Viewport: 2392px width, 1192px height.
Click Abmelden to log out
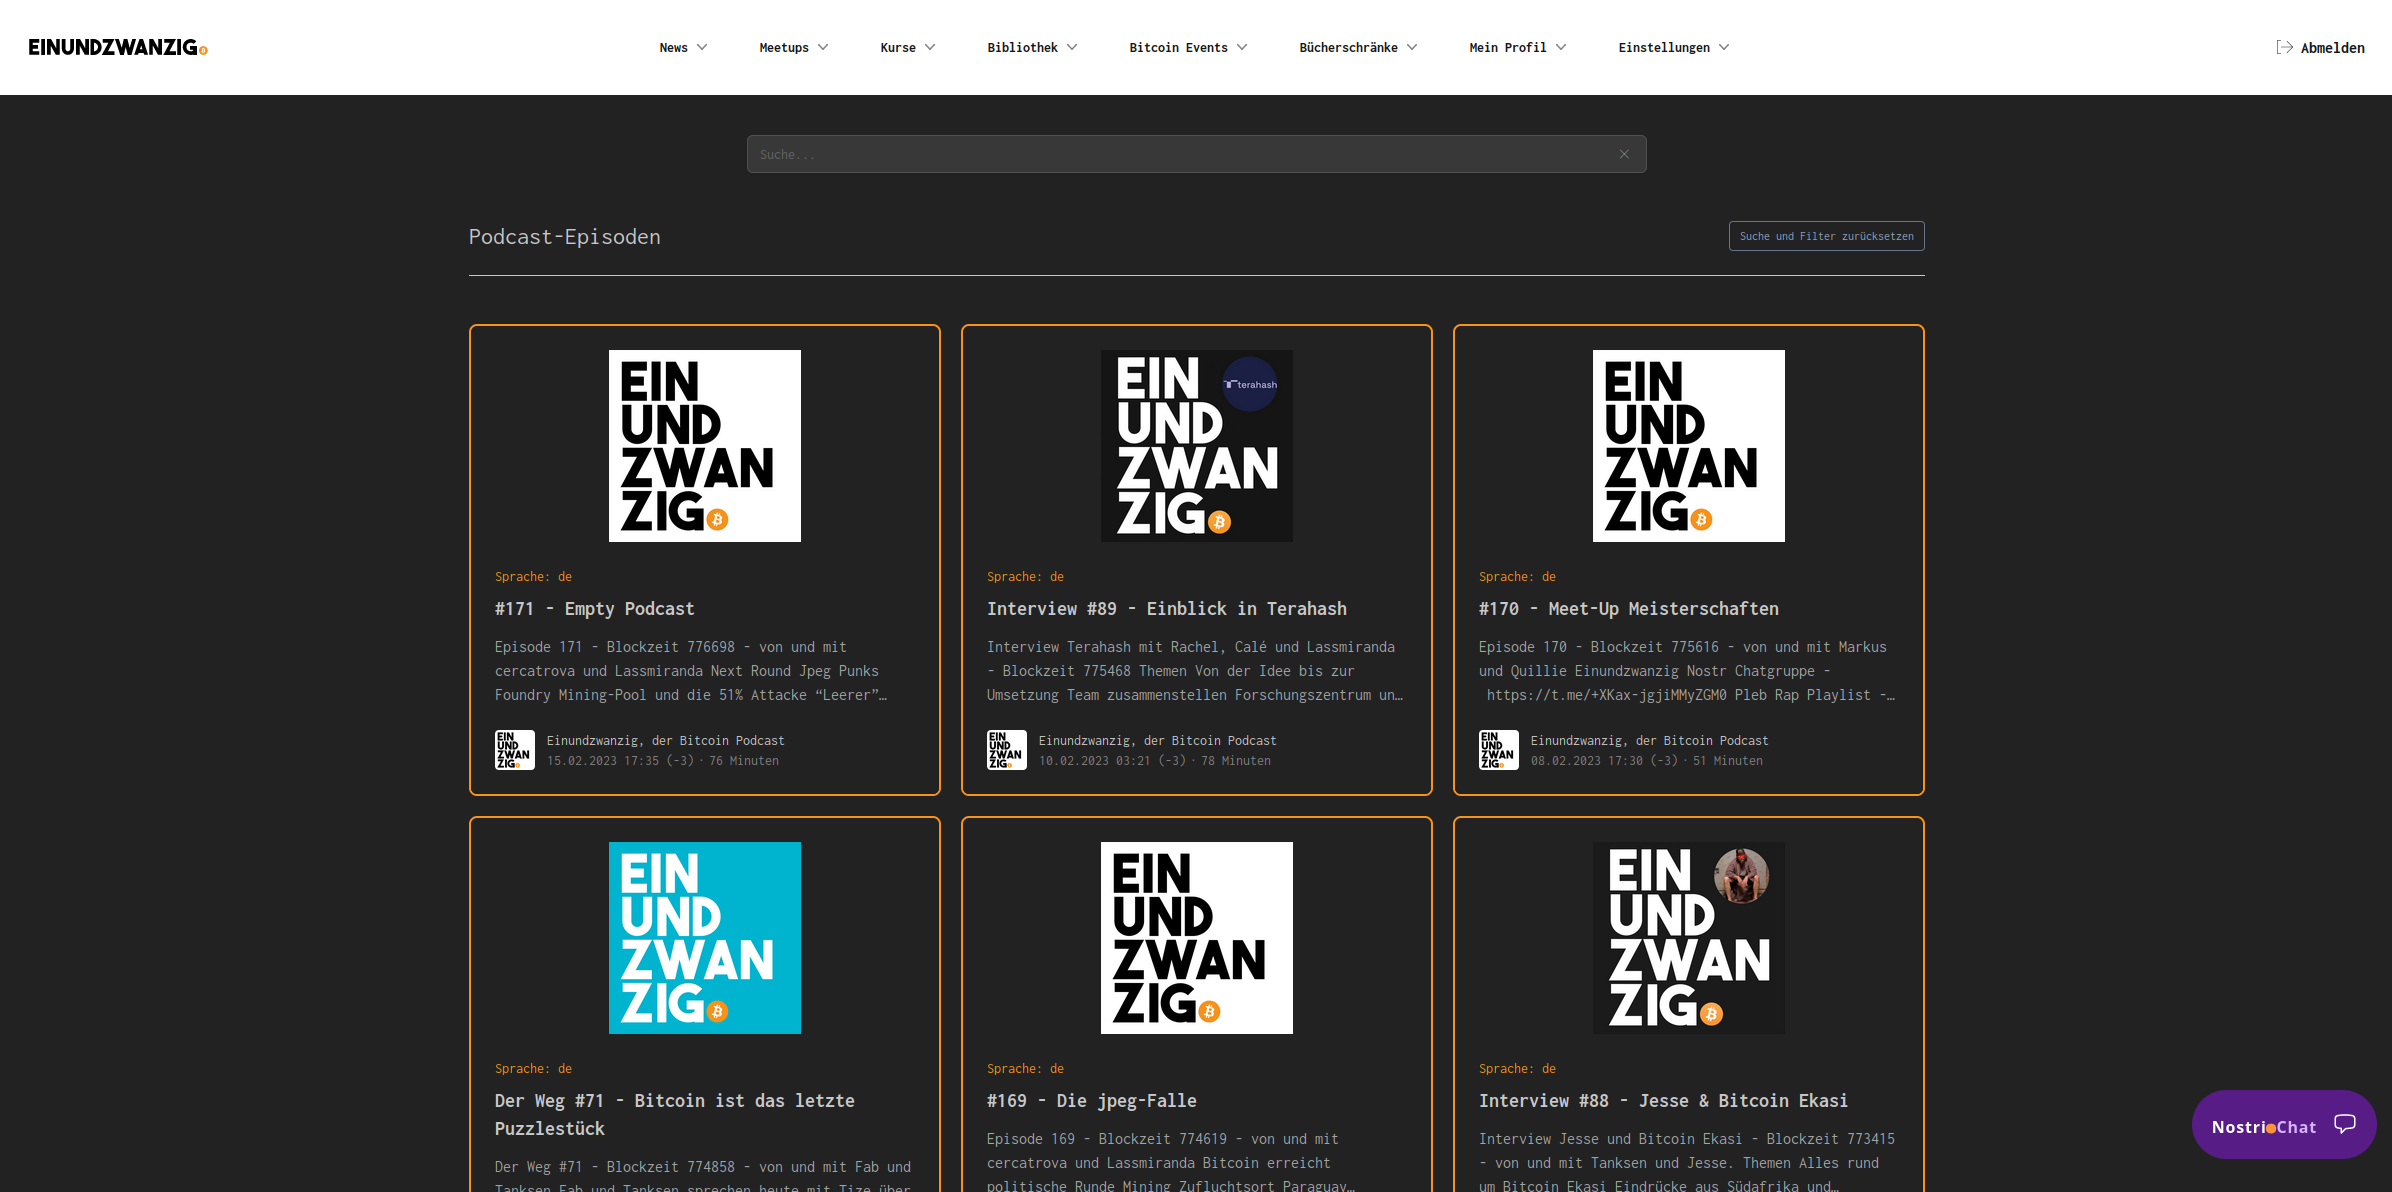[x=2332, y=48]
